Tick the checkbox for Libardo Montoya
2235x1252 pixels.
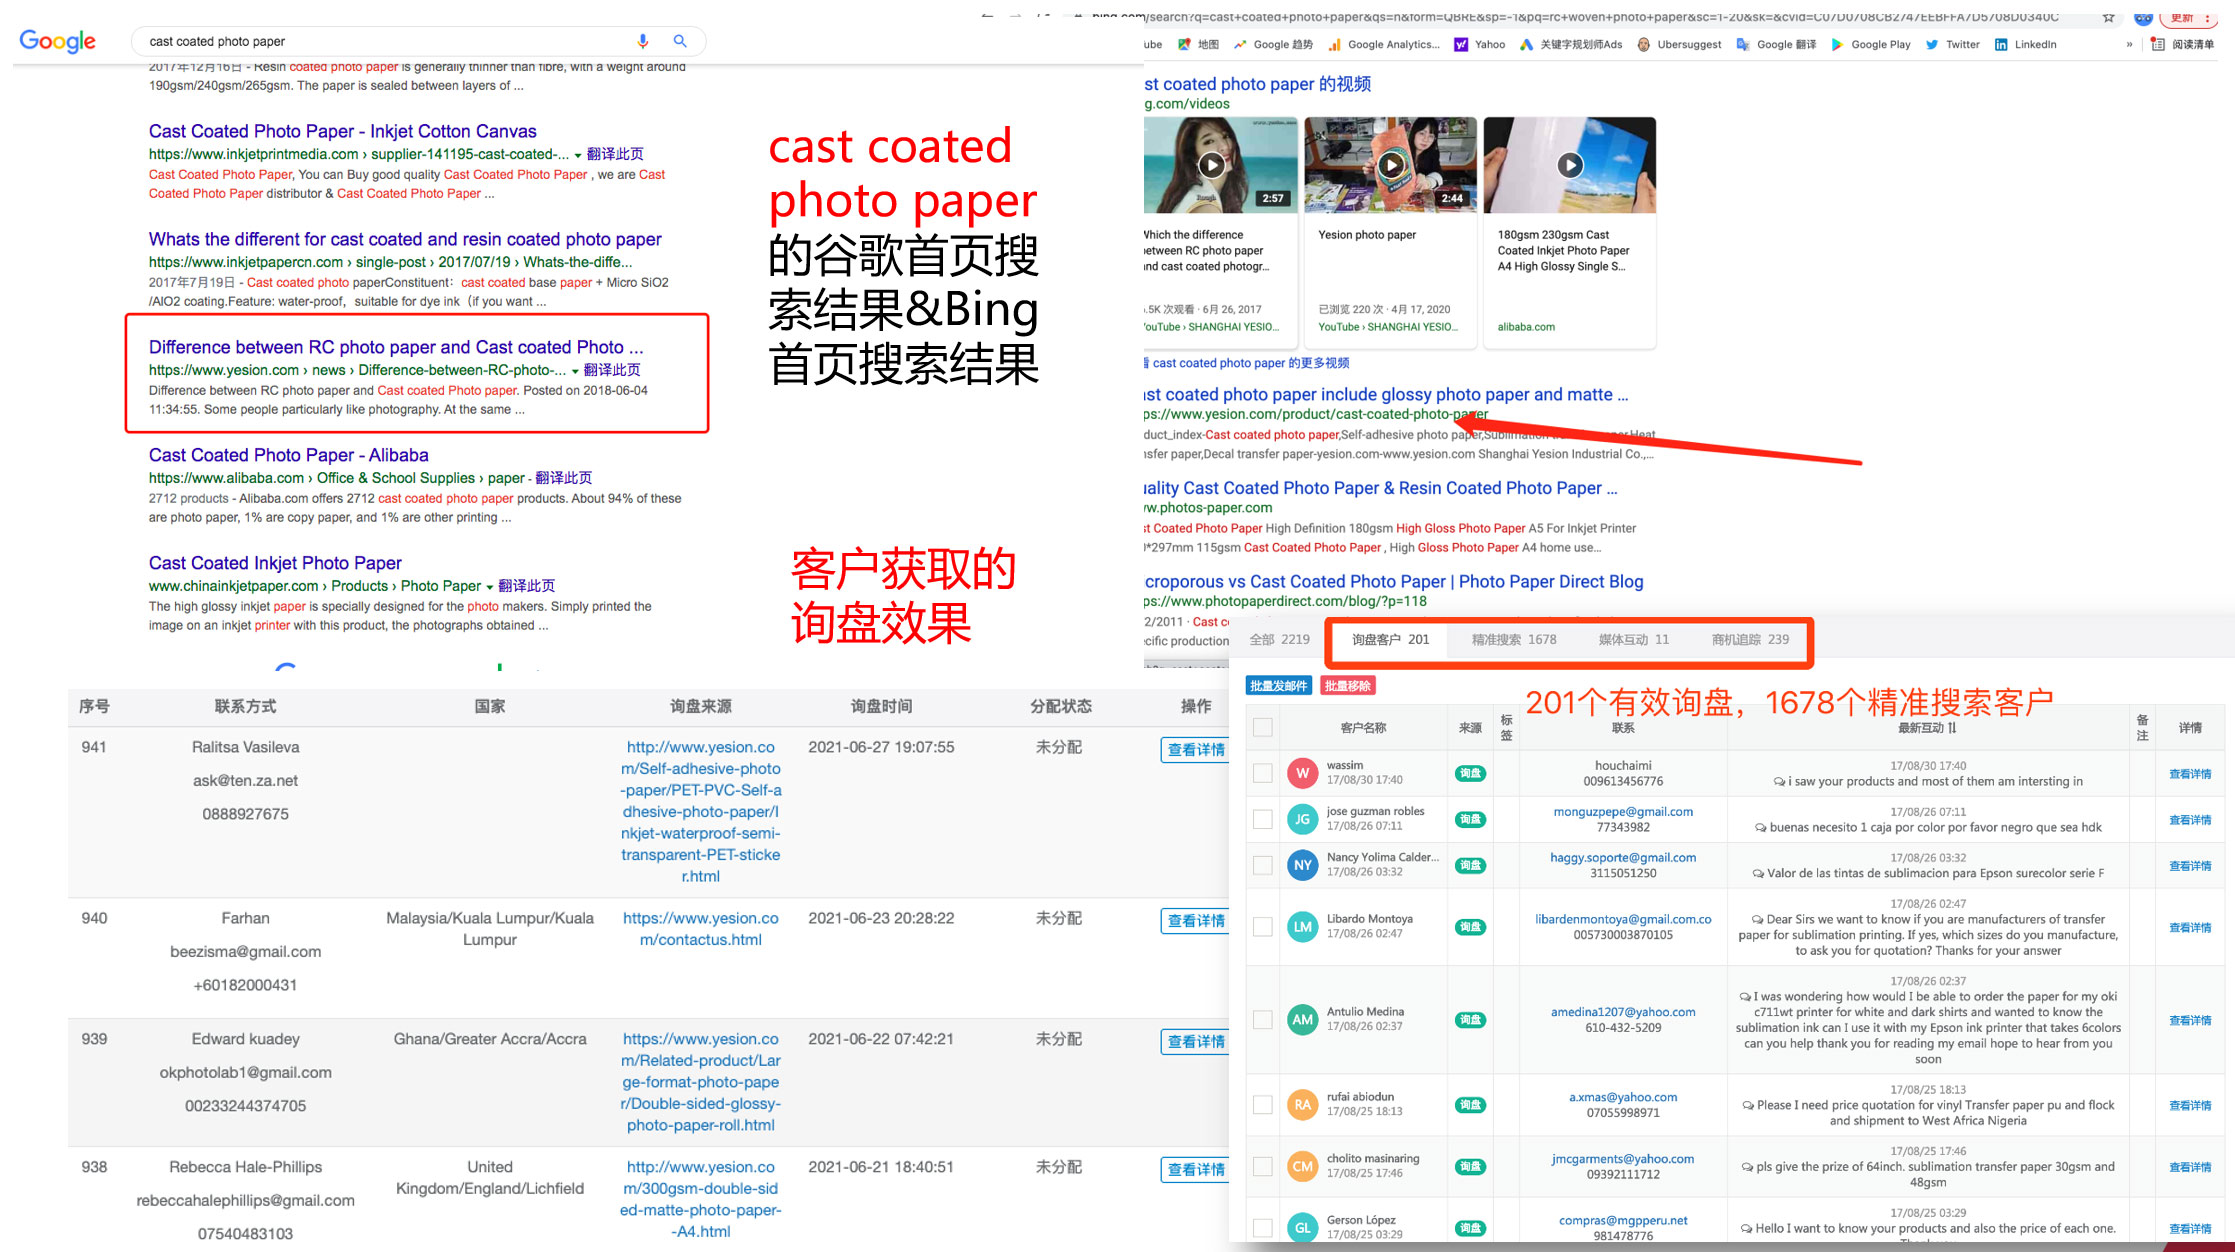point(1263,927)
